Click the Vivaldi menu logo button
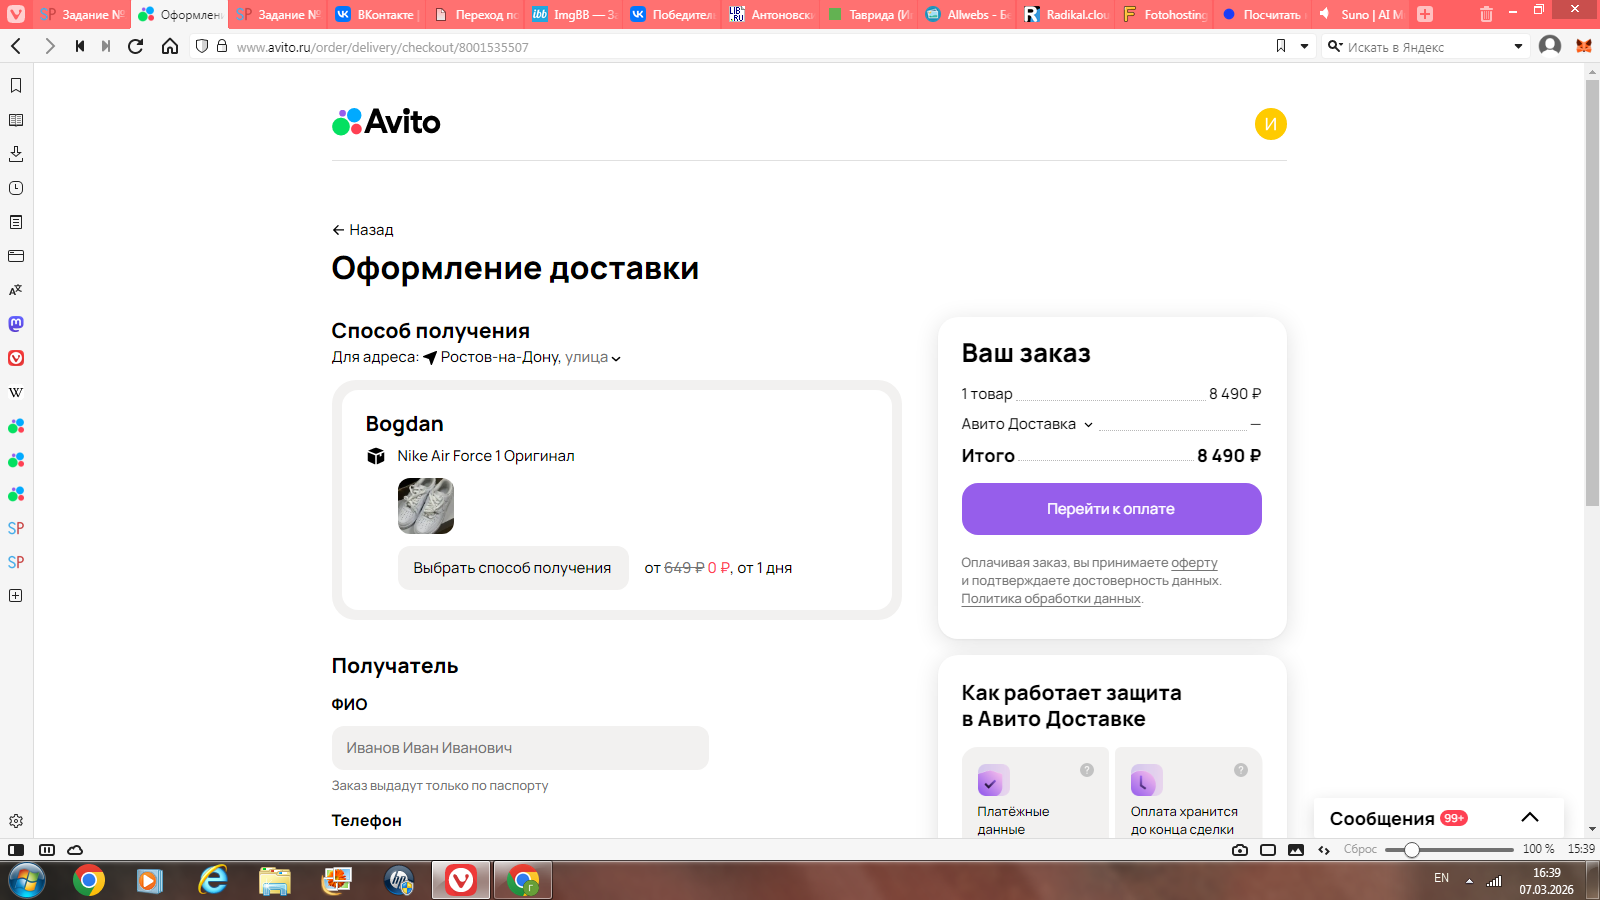This screenshot has width=1600, height=900. [16, 14]
